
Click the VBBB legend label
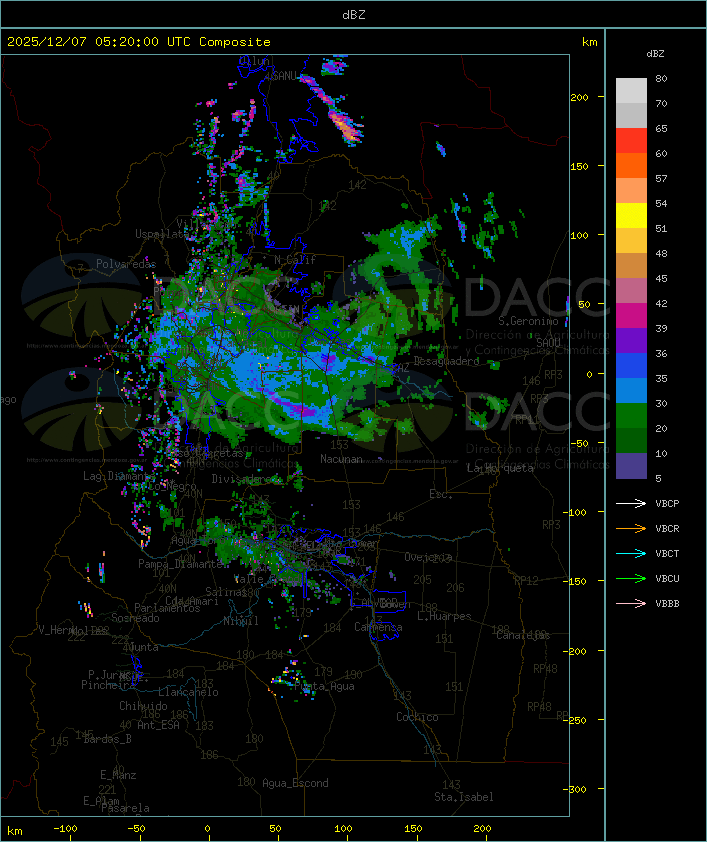(x=667, y=604)
